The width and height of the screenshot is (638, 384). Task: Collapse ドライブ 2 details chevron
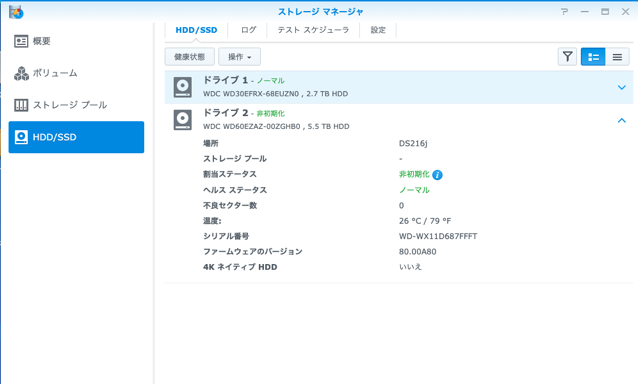tap(621, 120)
